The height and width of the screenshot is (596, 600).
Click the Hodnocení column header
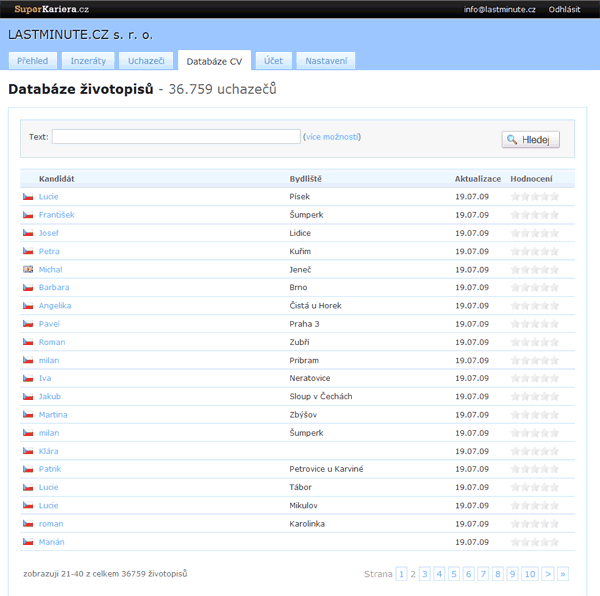click(532, 179)
